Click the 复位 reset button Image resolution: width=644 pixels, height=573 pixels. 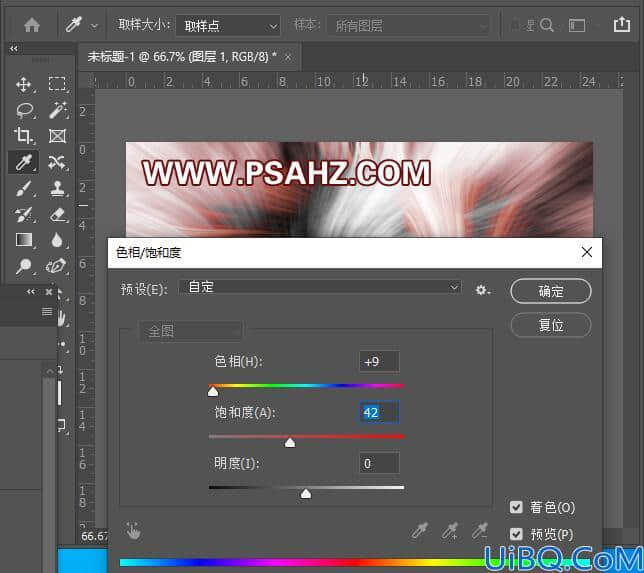tap(551, 325)
